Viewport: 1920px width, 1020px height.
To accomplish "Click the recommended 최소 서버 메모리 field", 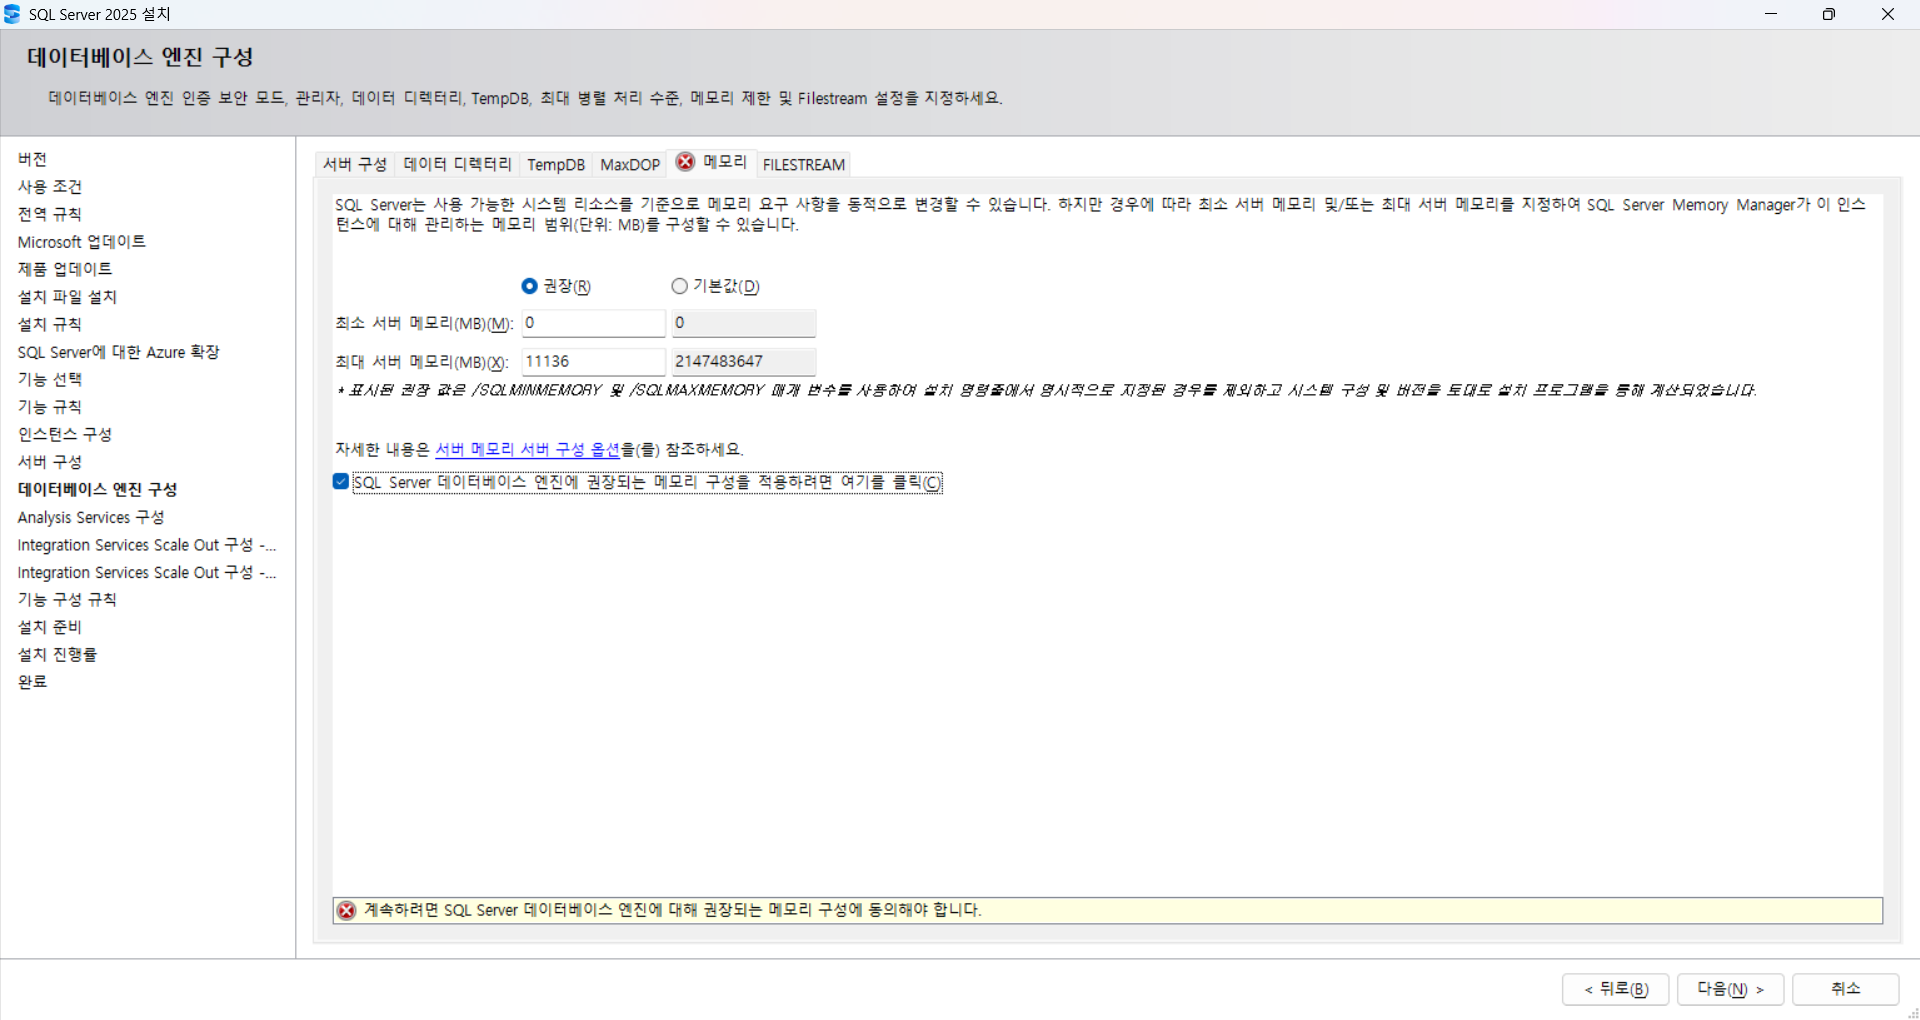I will (x=593, y=323).
